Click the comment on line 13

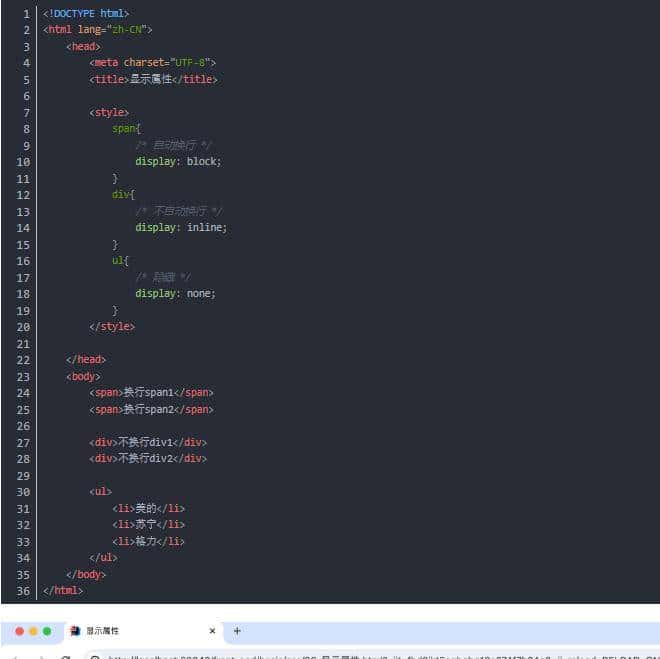(x=179, y=211)
